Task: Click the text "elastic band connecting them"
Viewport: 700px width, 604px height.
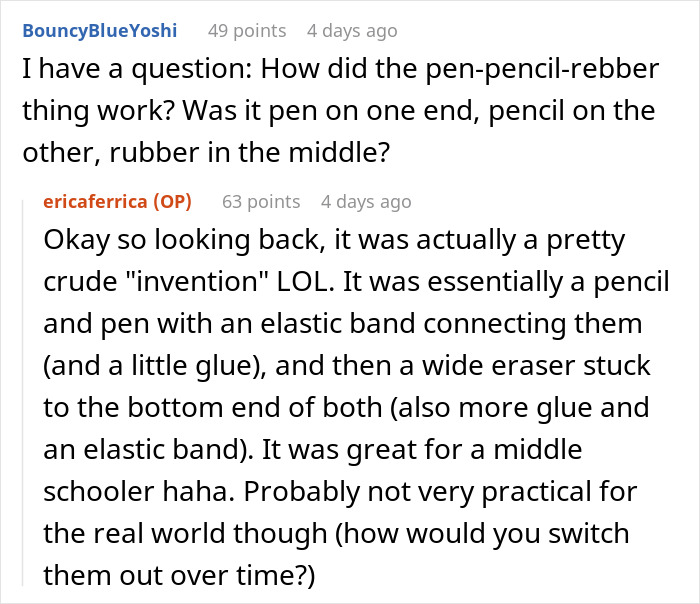Action: (451, 324)
